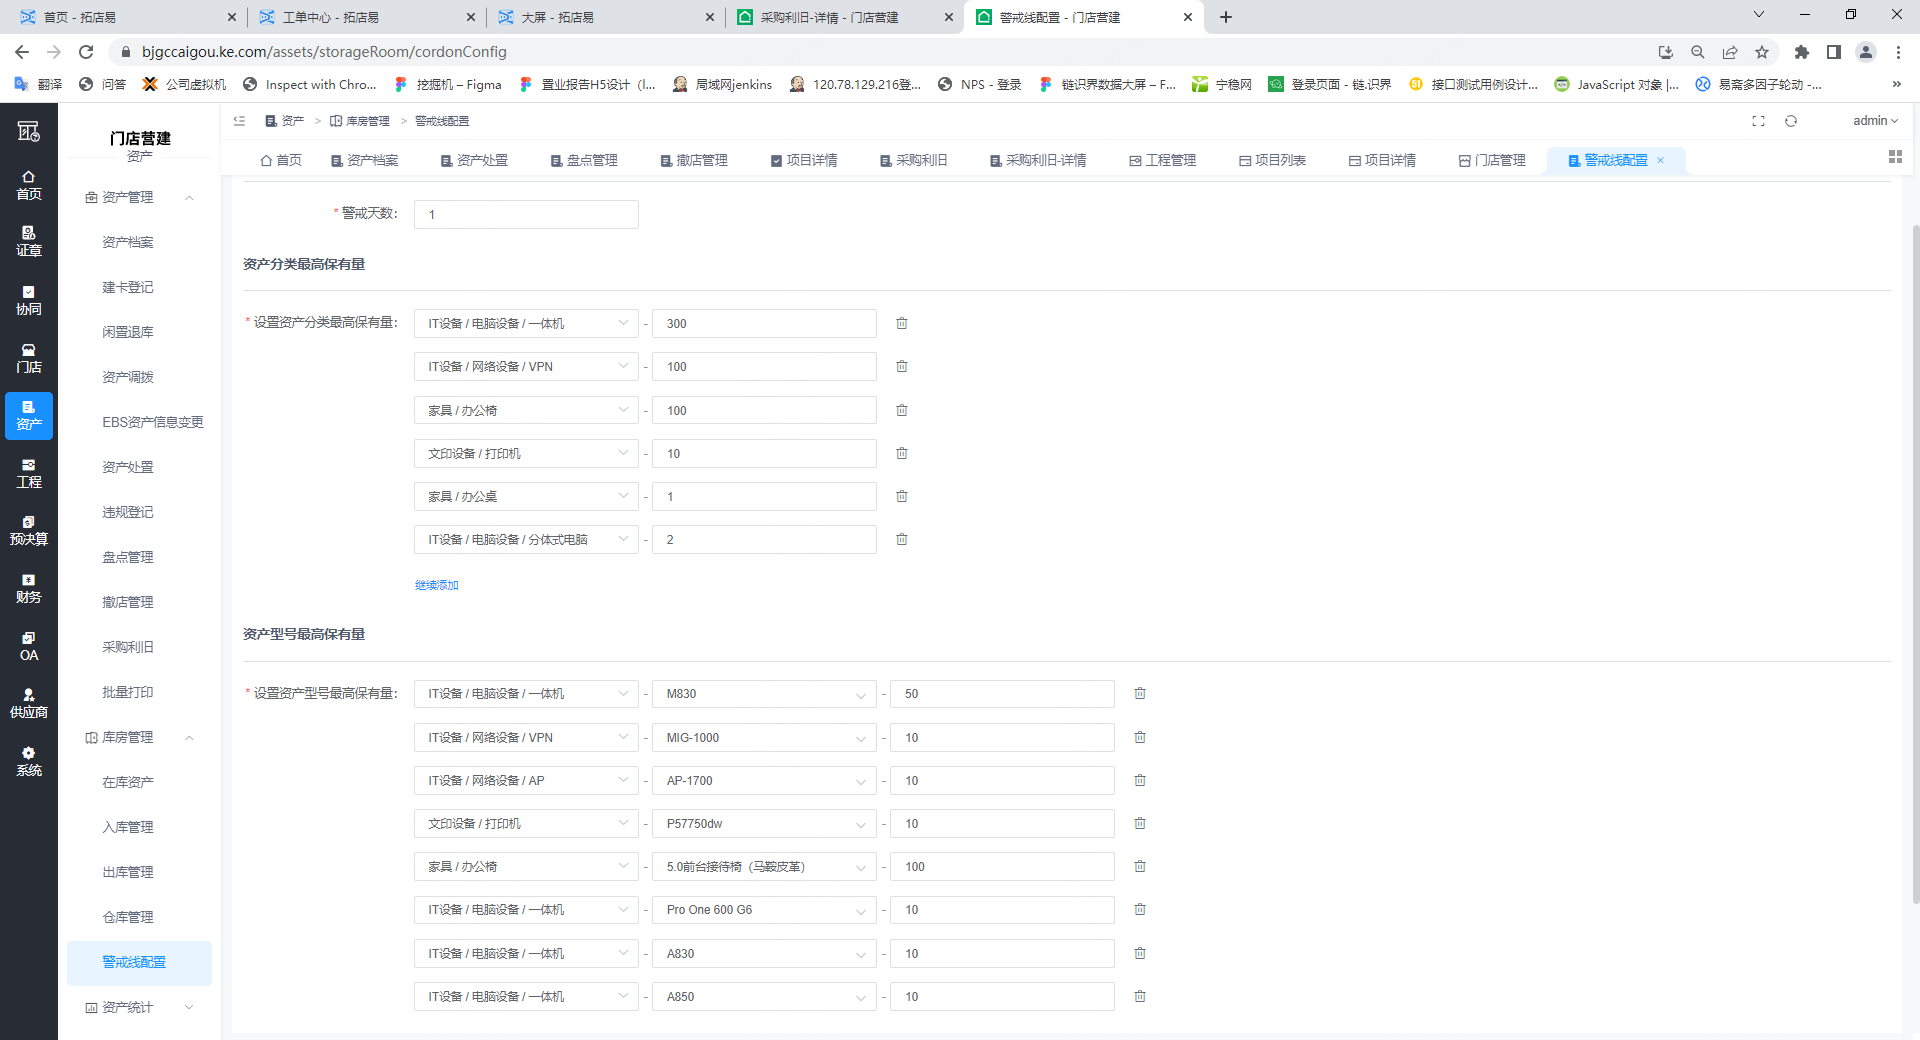Delete the A850 model limit row

pos(1139,997)
